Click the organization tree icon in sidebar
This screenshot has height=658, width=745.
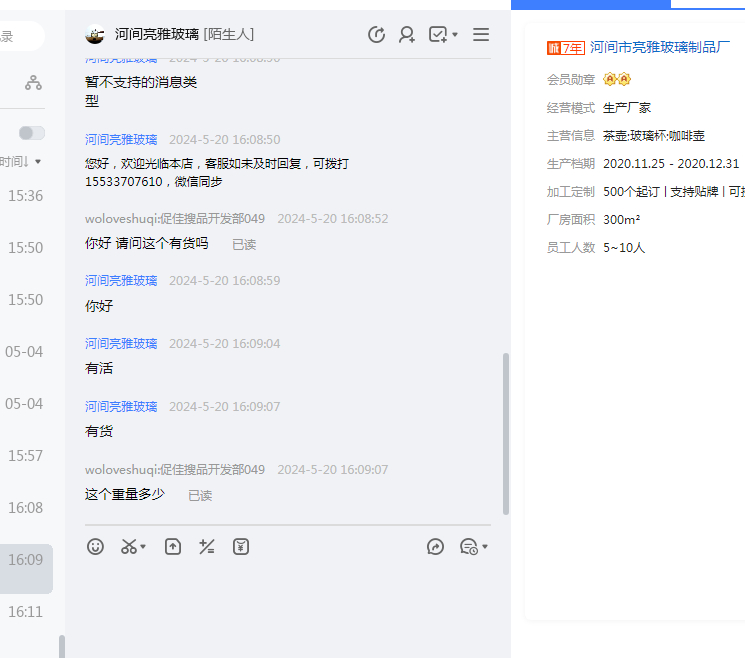(33, 83)
